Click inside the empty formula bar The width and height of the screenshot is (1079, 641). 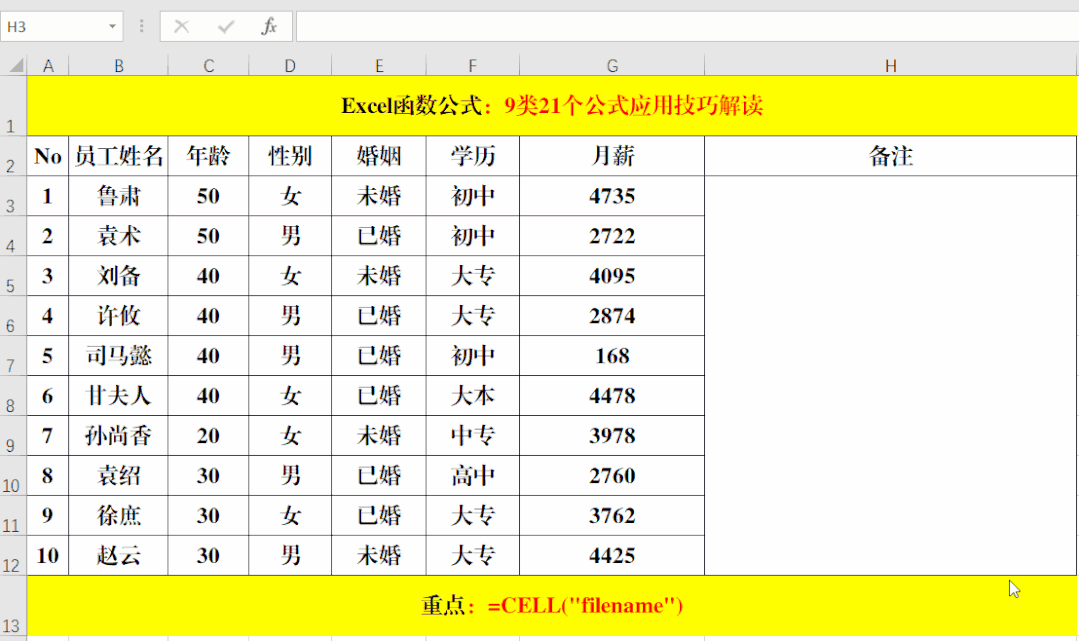(600, 26)
